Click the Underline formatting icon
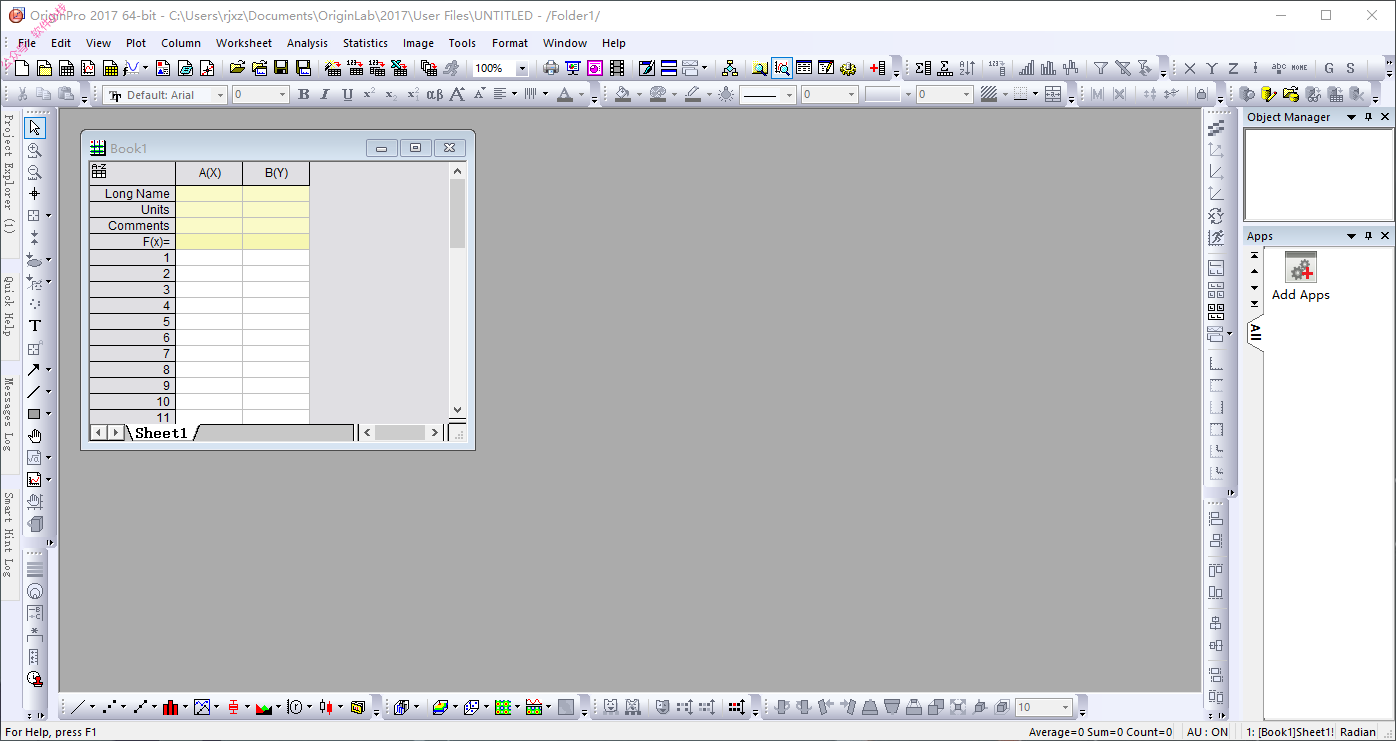Image resolution: width=1396 pixels, height=741 pixels. (x=347, y=94)
